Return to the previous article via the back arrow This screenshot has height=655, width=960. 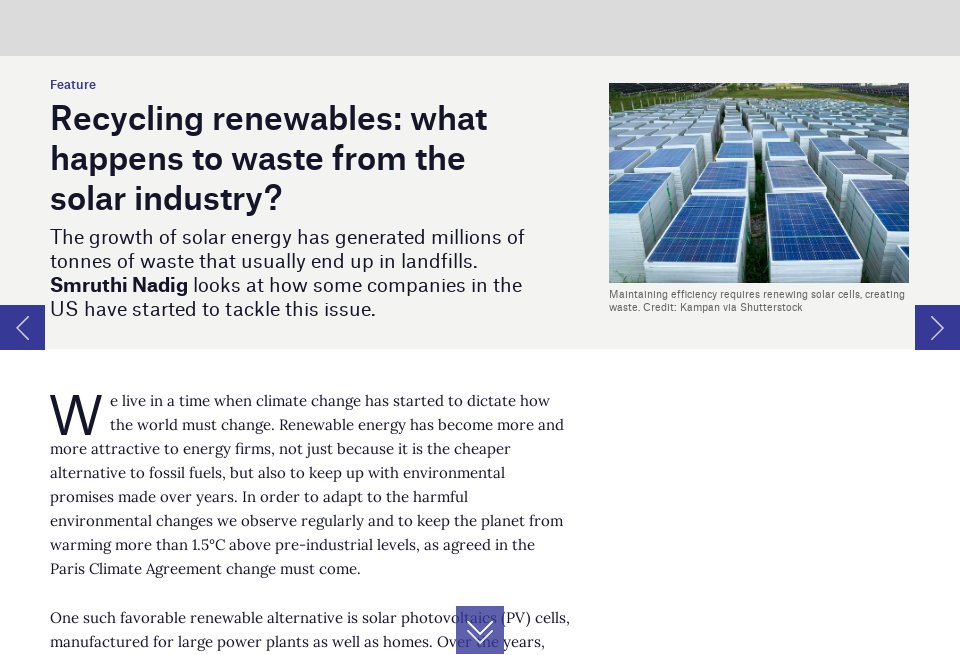pos(22,328)
